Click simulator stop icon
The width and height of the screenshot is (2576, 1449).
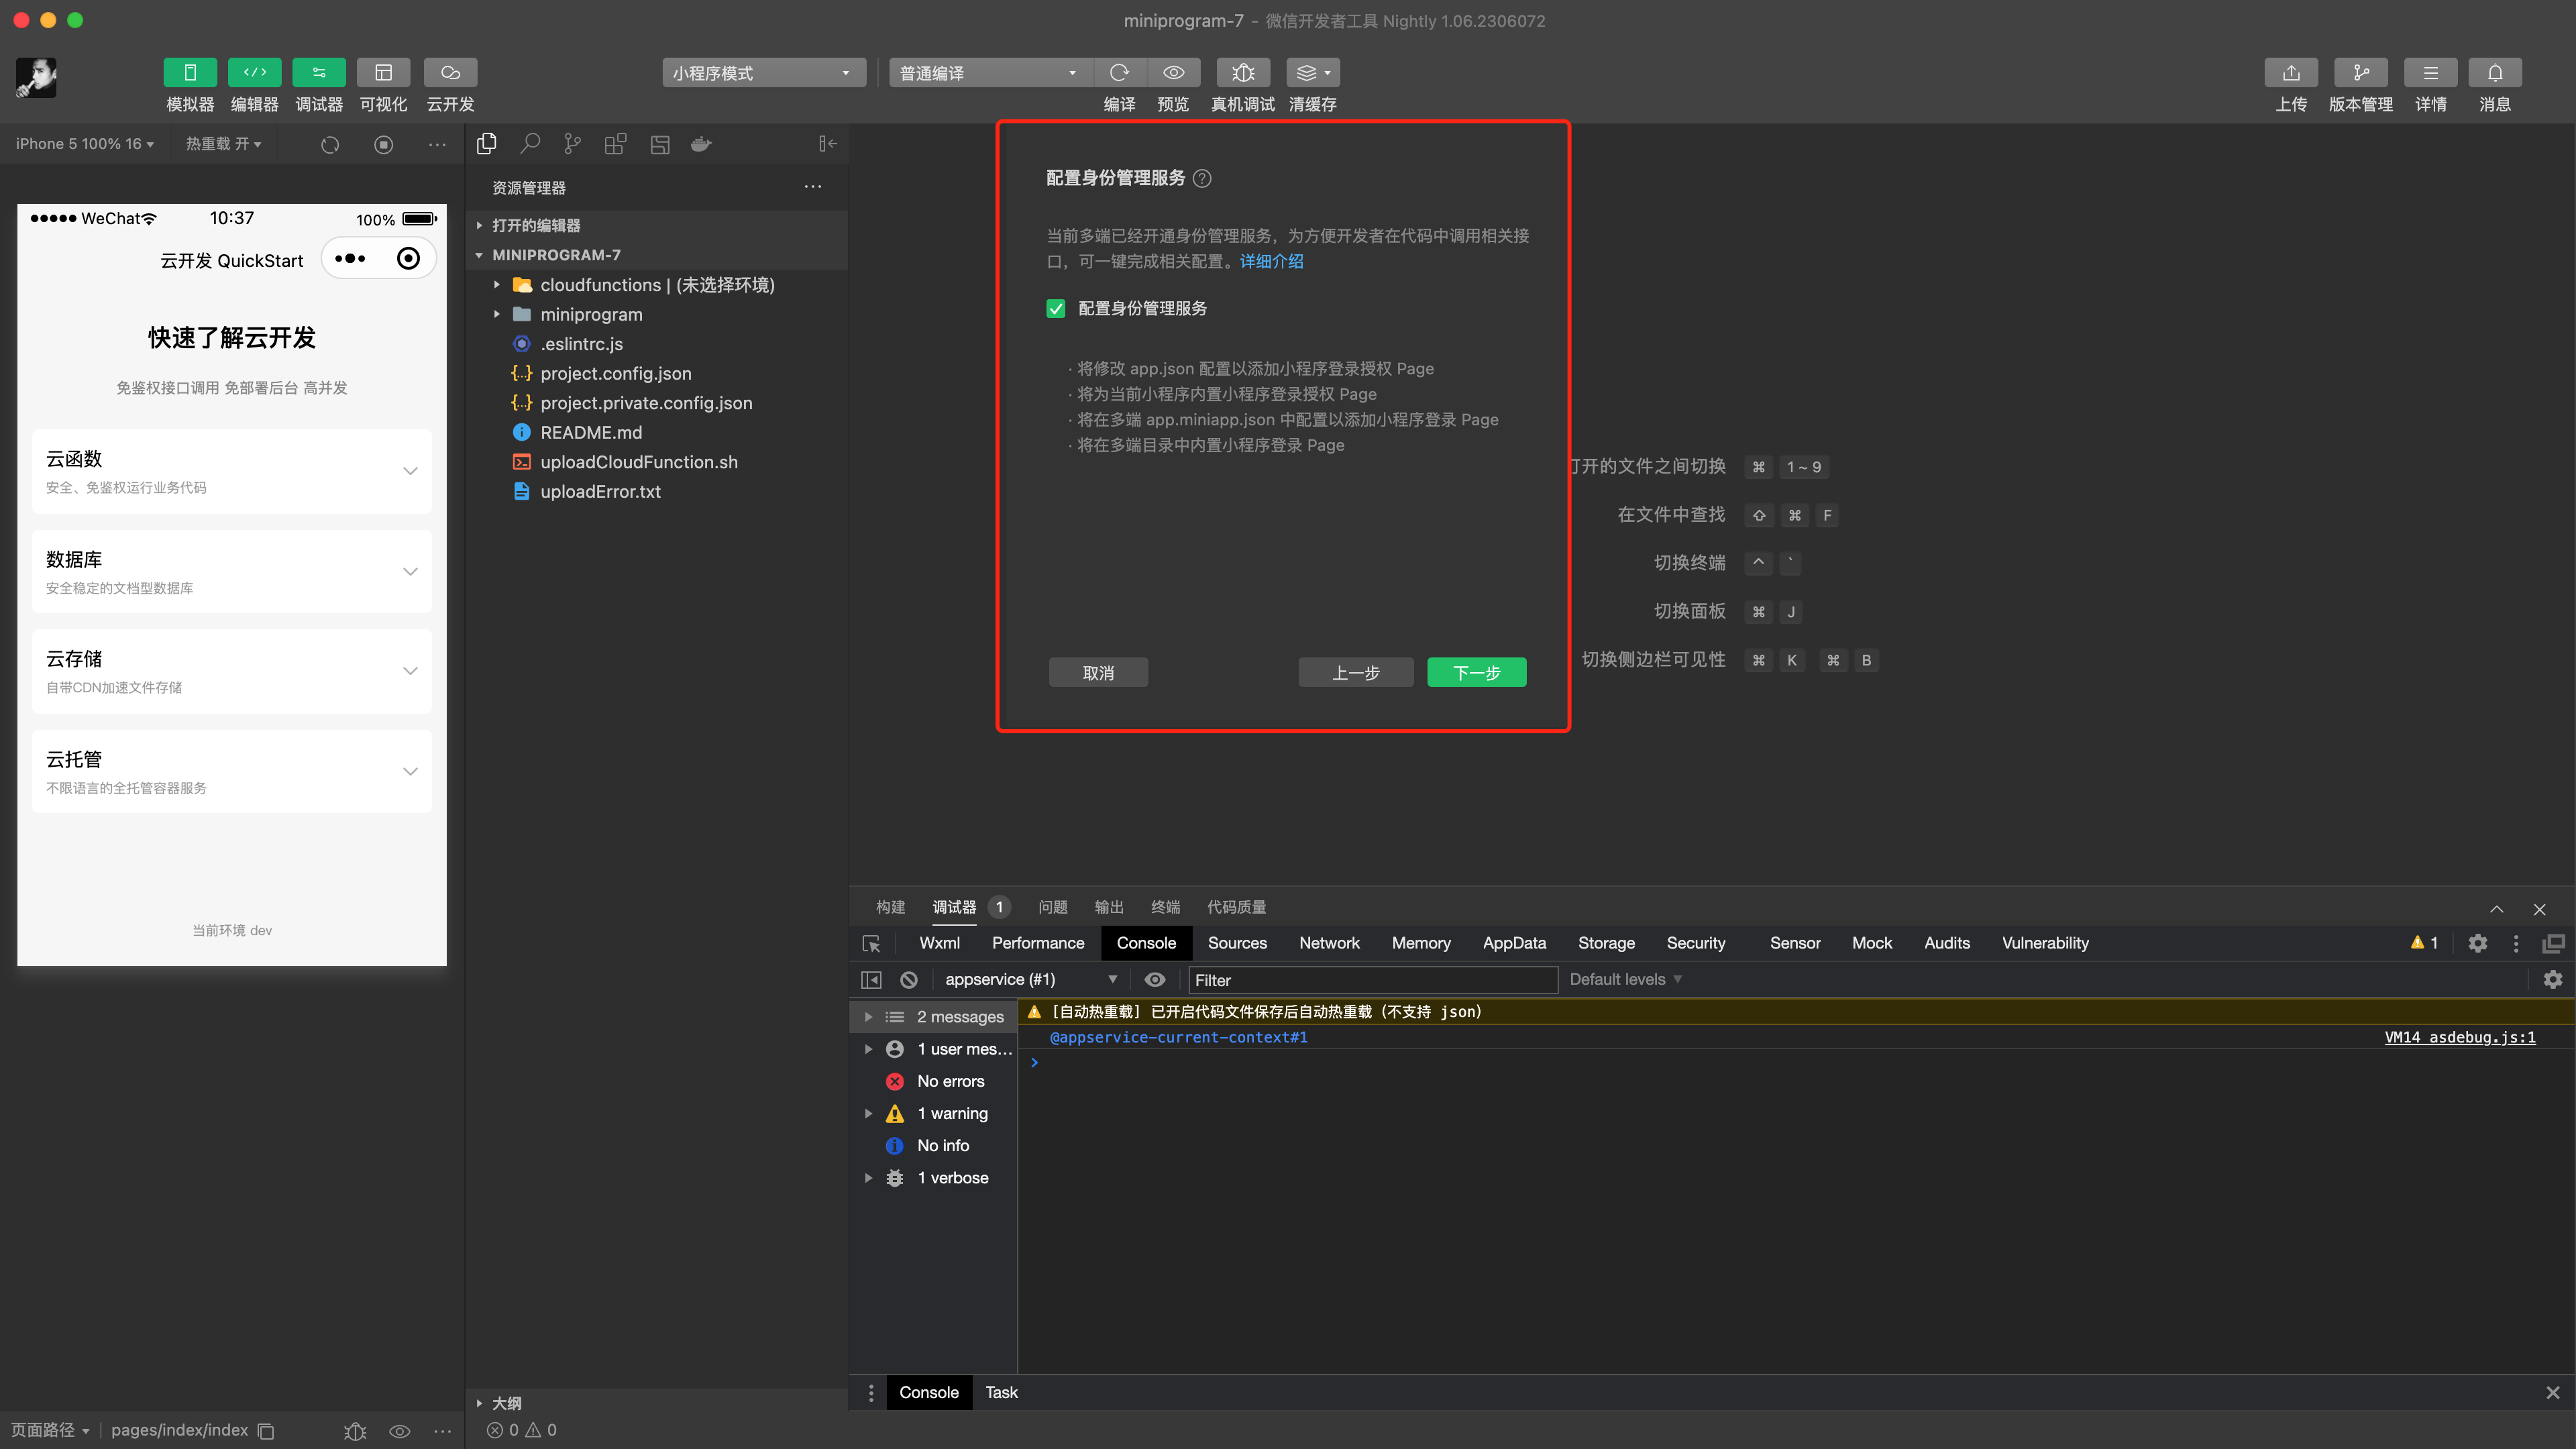click(383, 144)
